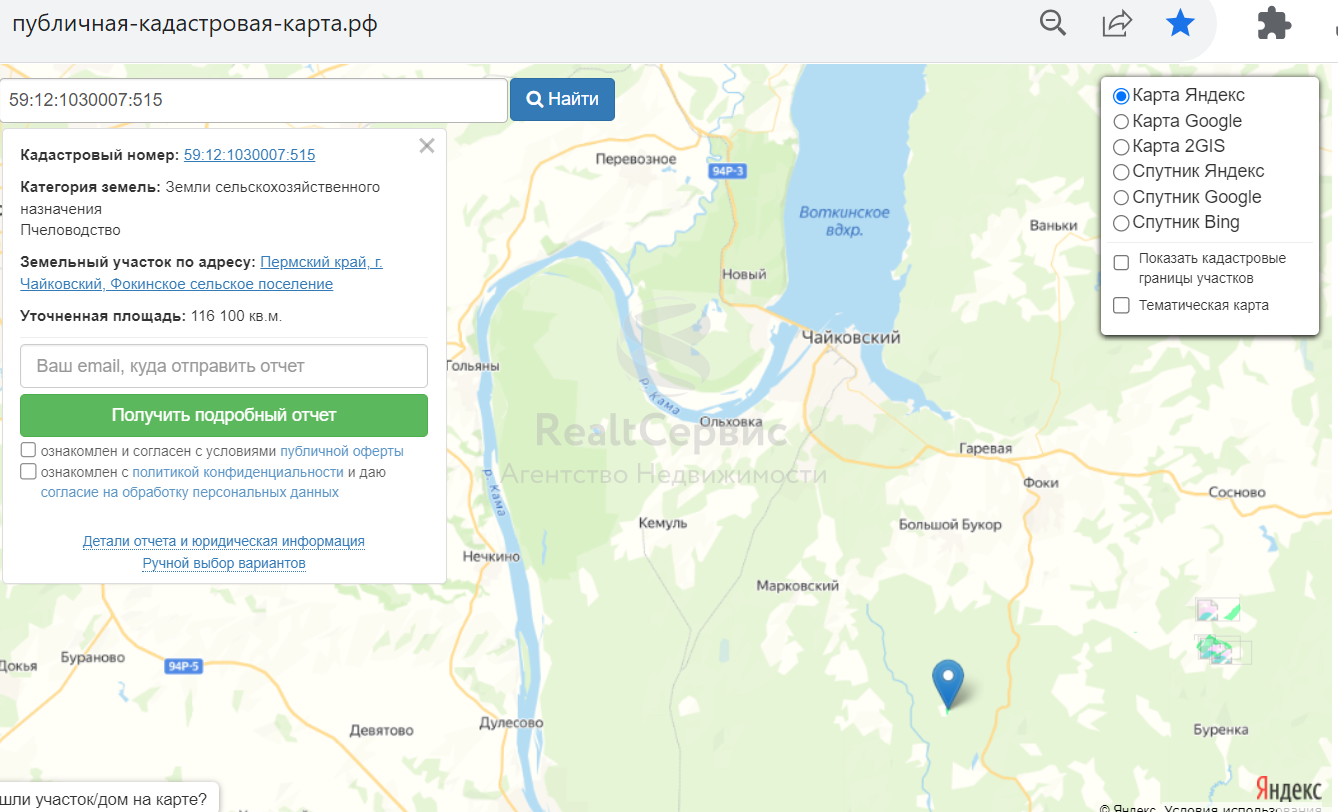Enable Показать кадастровые границы участков checkbox
Viewport: 1338px width, 812px height.
[x=1122, y=262]
